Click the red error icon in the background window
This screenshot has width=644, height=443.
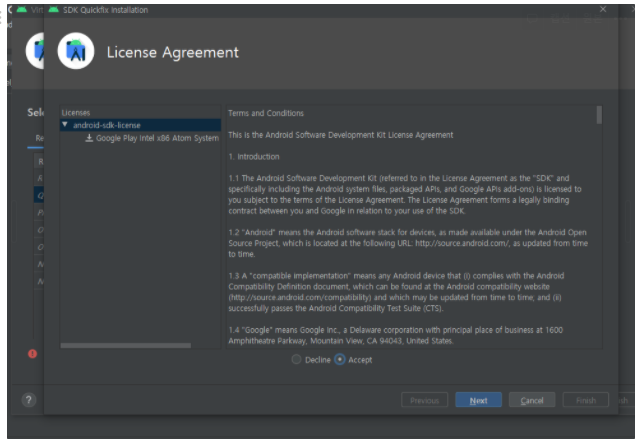pos(32,353)
